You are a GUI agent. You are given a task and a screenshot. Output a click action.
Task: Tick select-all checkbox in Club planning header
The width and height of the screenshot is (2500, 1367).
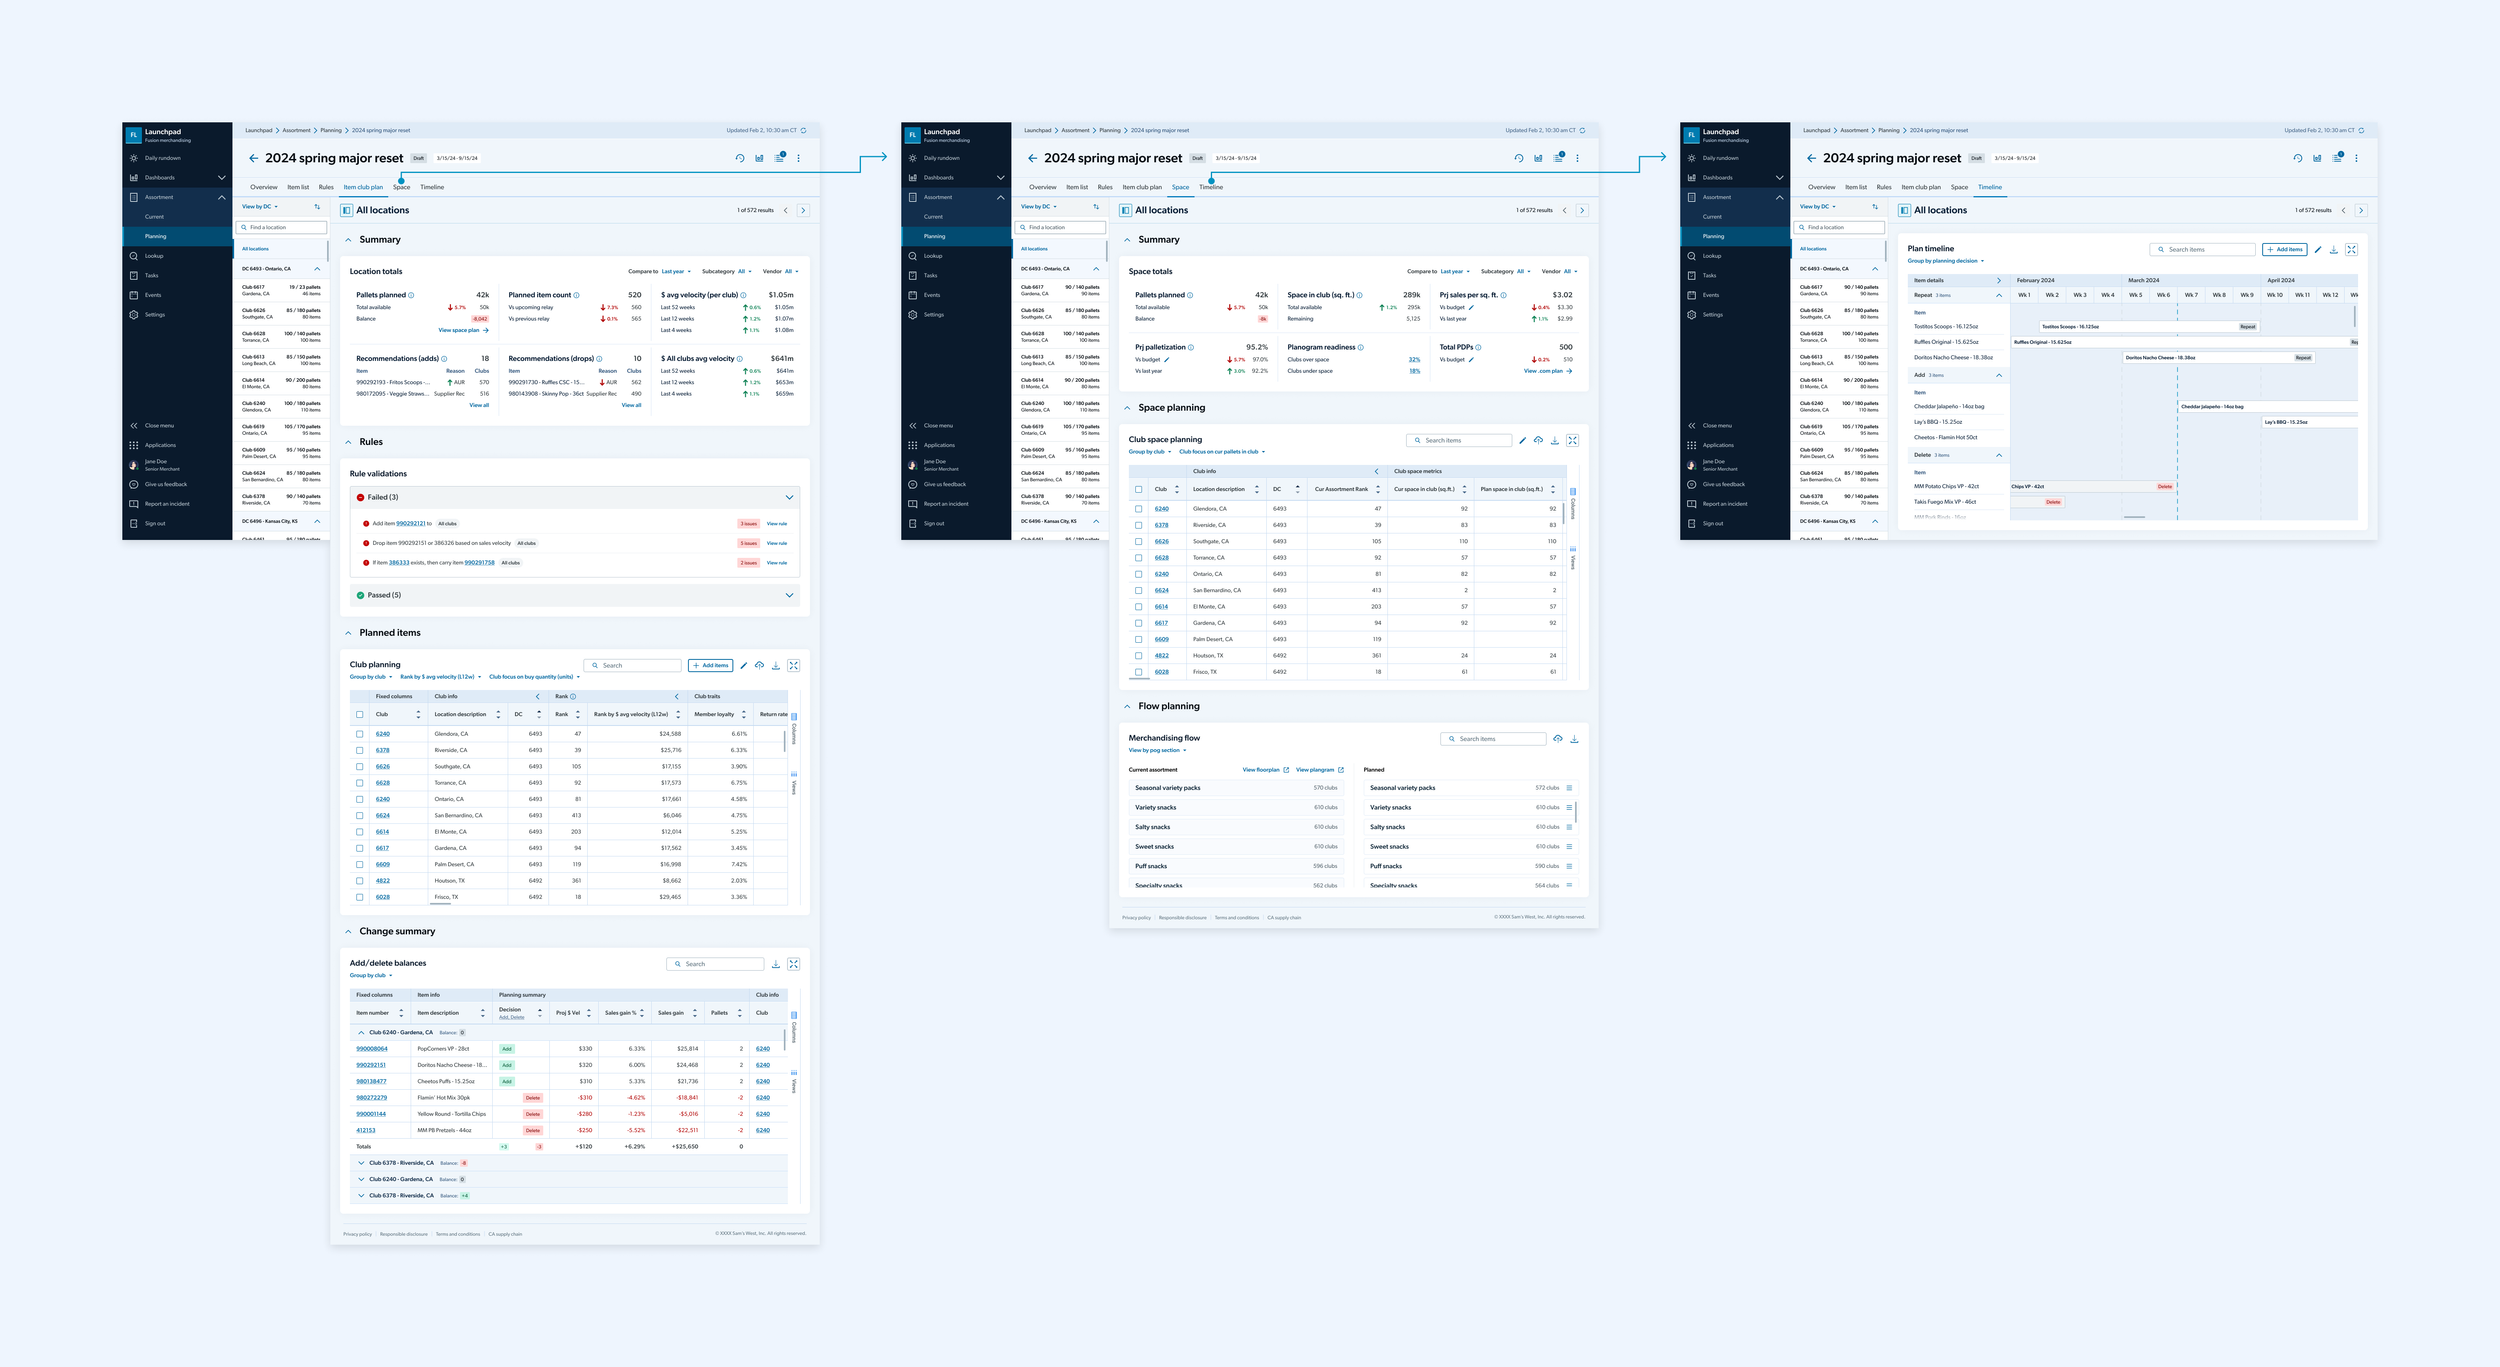[x=360, y=714]
